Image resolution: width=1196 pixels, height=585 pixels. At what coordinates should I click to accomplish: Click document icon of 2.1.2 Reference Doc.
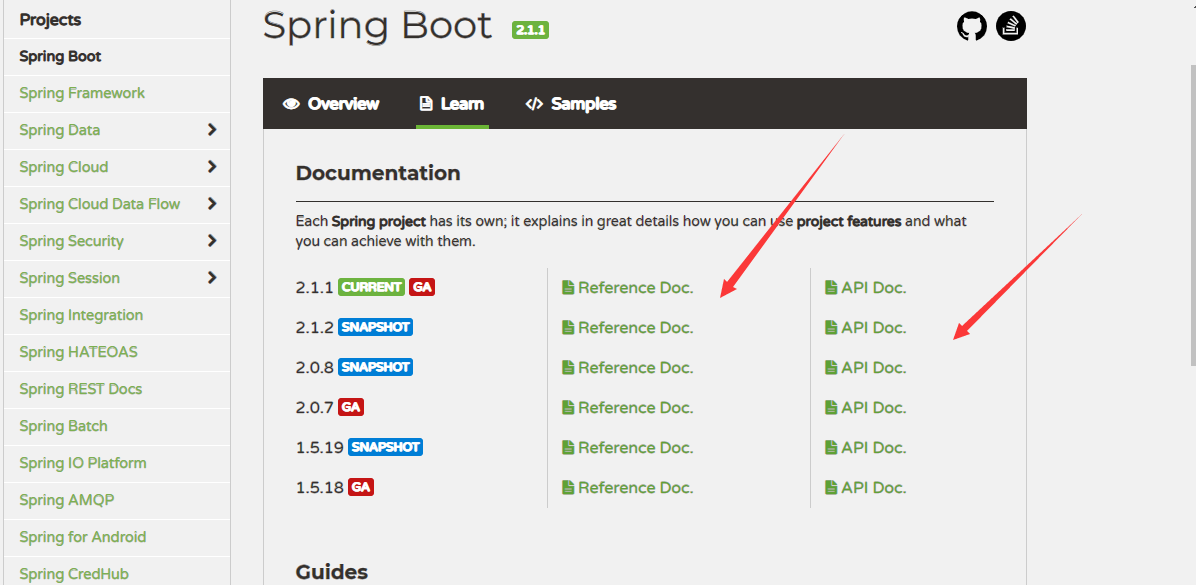567,327
